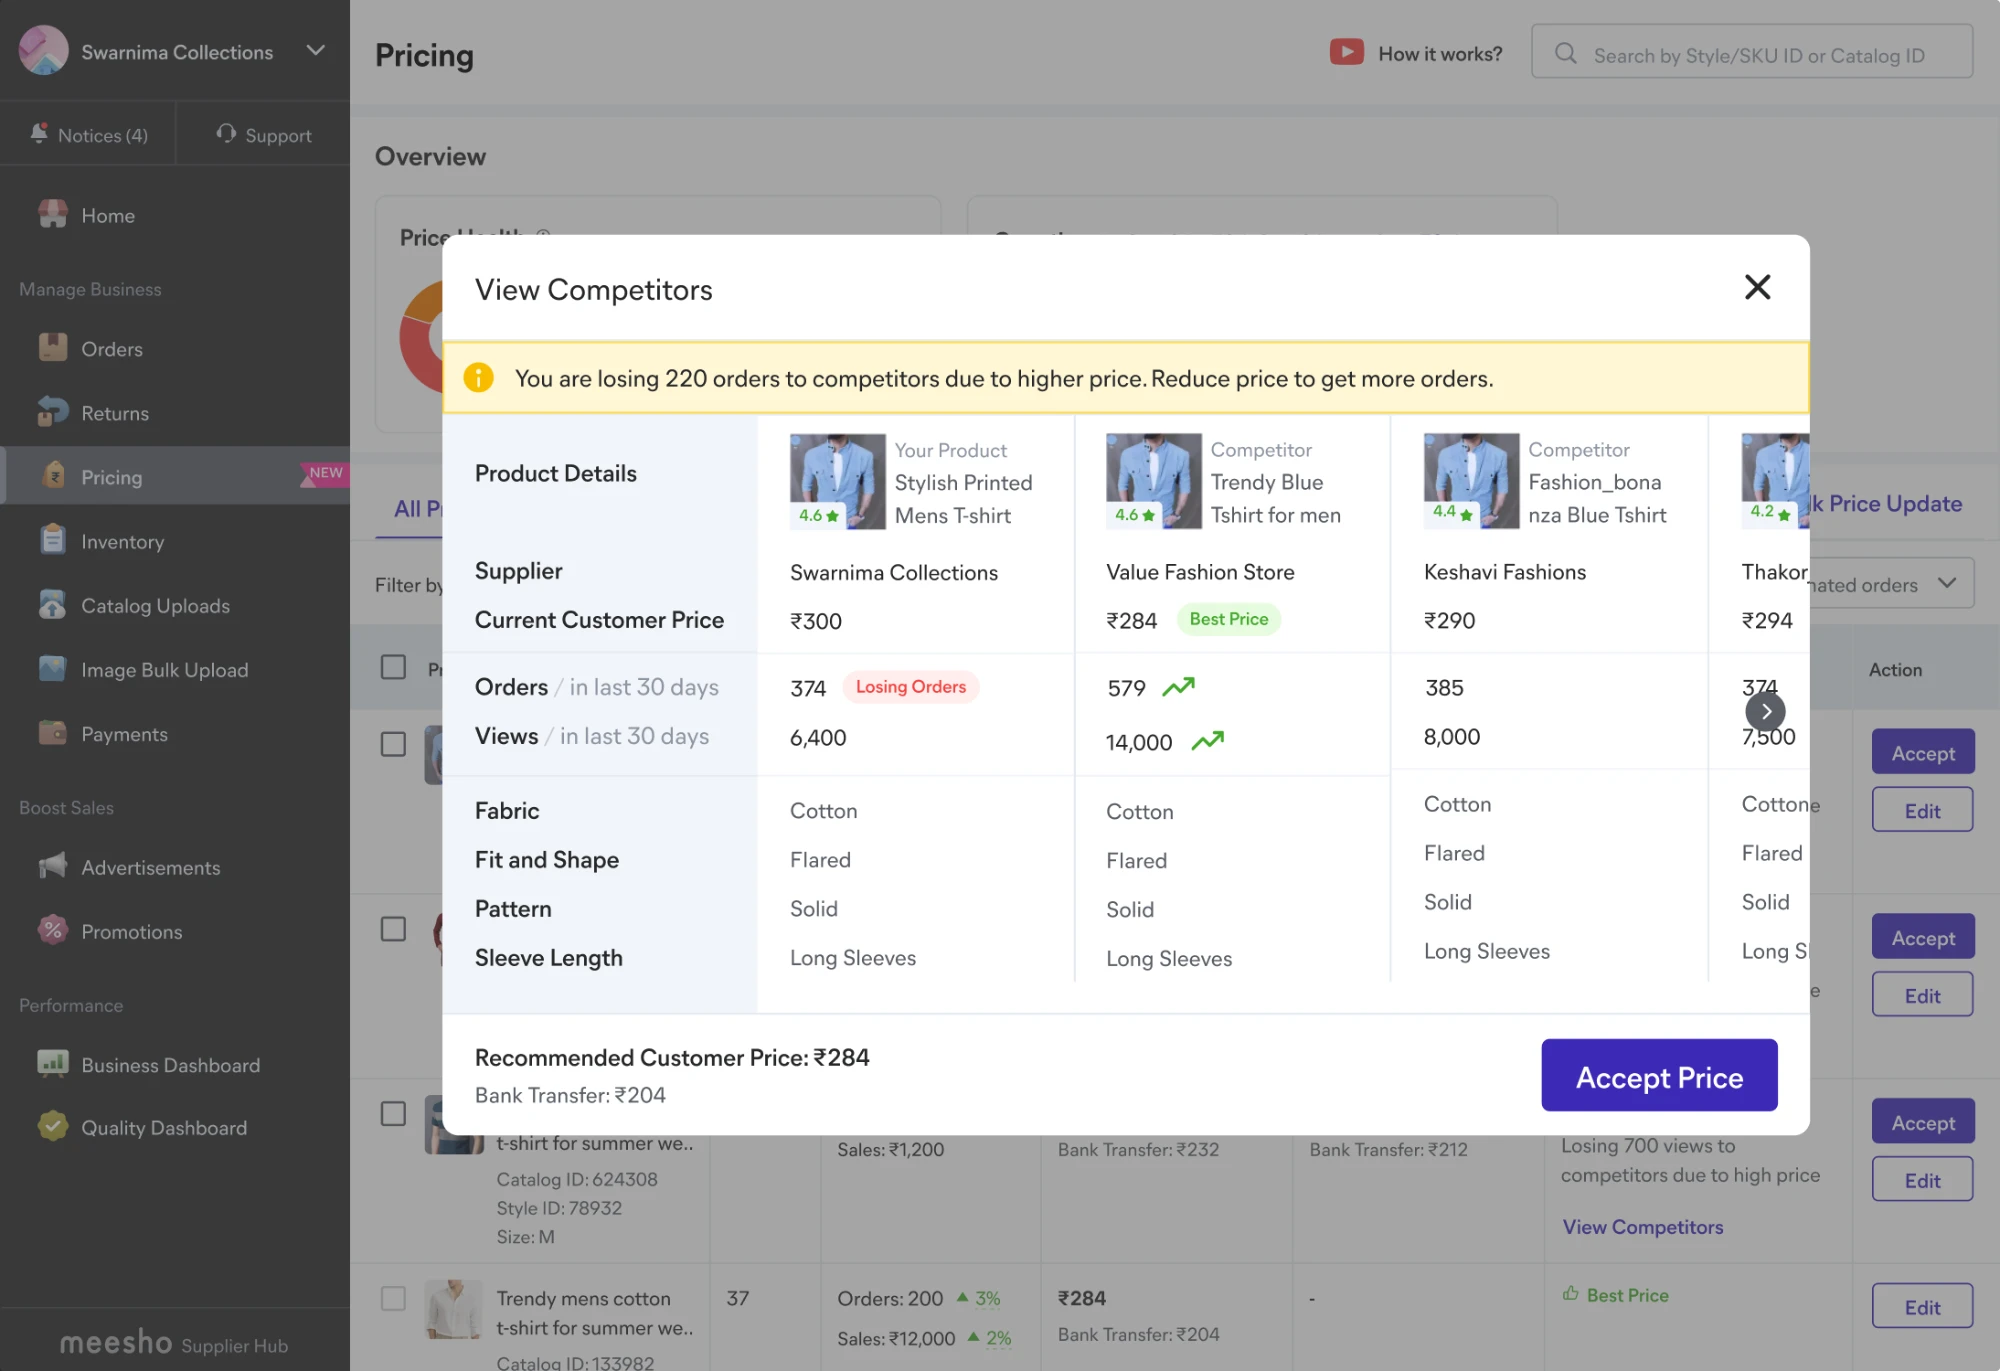
Task: Open Bulk Price Update tab
Action: [x=1886, y=503]
